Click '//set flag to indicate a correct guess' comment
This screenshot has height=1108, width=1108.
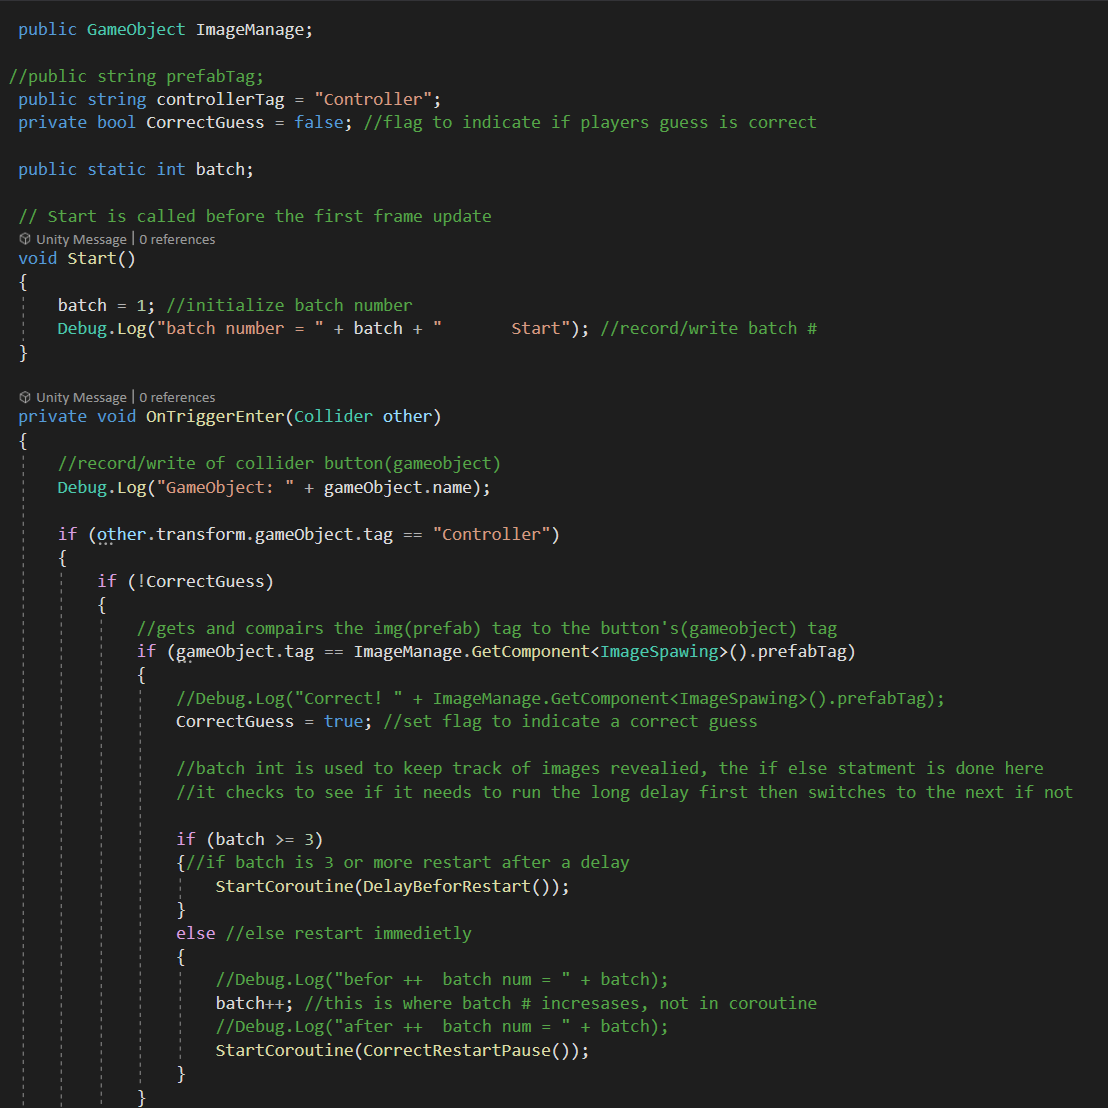pos(570,721)
